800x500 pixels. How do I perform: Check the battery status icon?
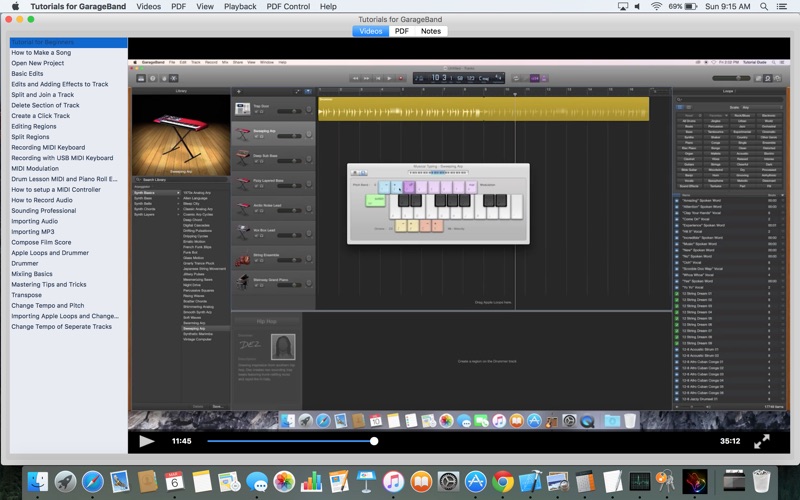(x=691, y=7)
